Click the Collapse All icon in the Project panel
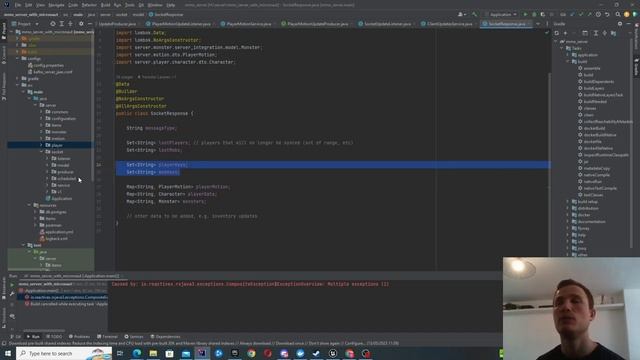The width and height of the screenshot is (640, 360). click(x=70, y=24)
